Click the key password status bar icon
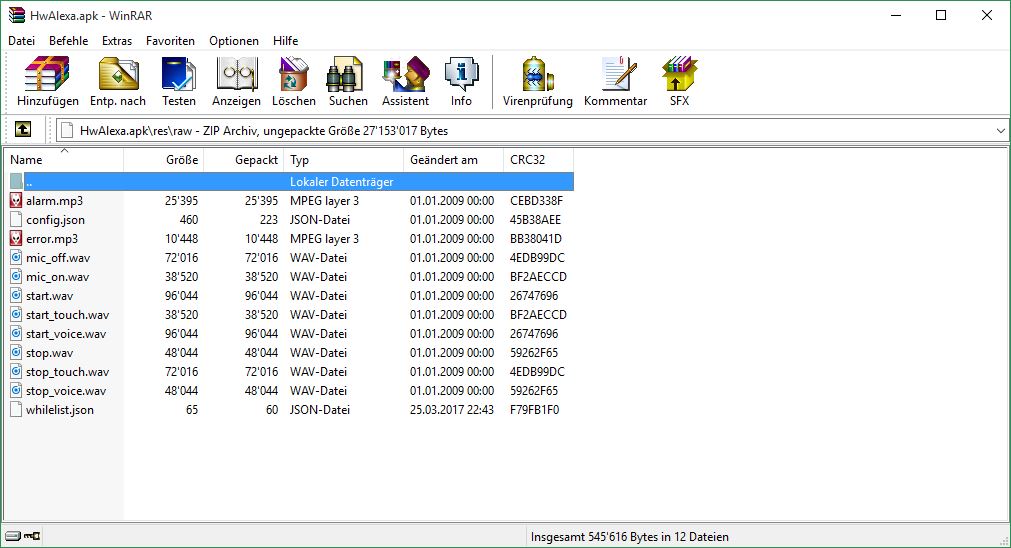1011x548 pixels. click(32, 536)
